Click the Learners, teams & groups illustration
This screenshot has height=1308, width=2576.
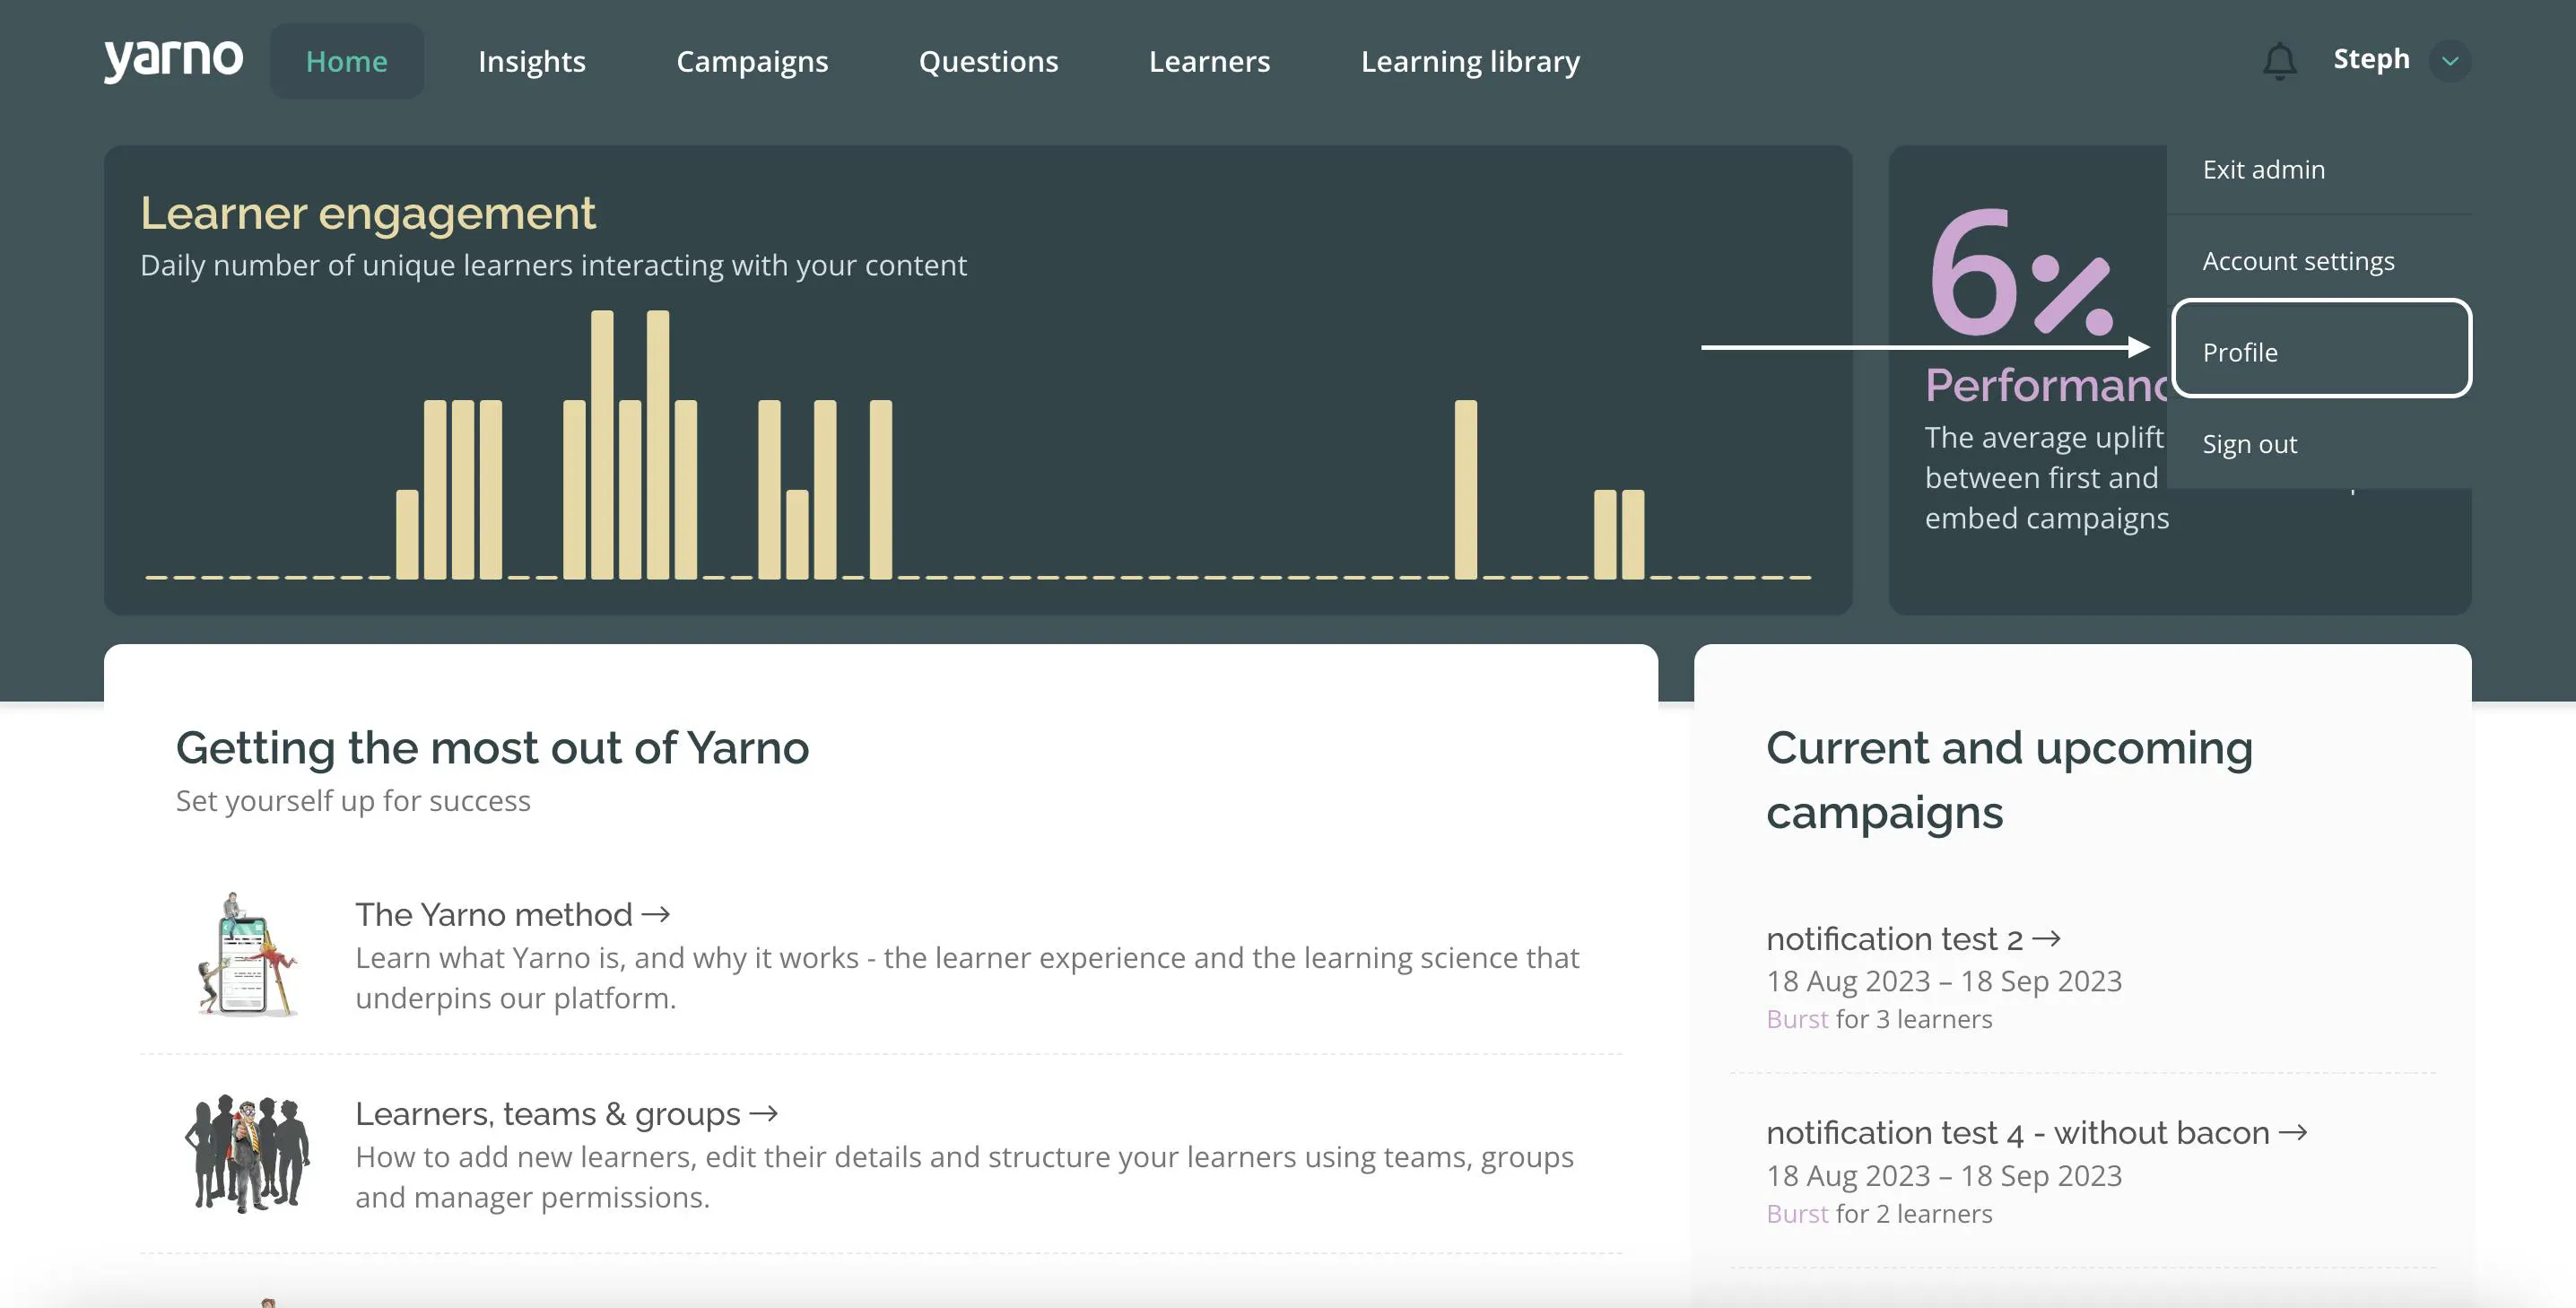tap(247, 1153)
